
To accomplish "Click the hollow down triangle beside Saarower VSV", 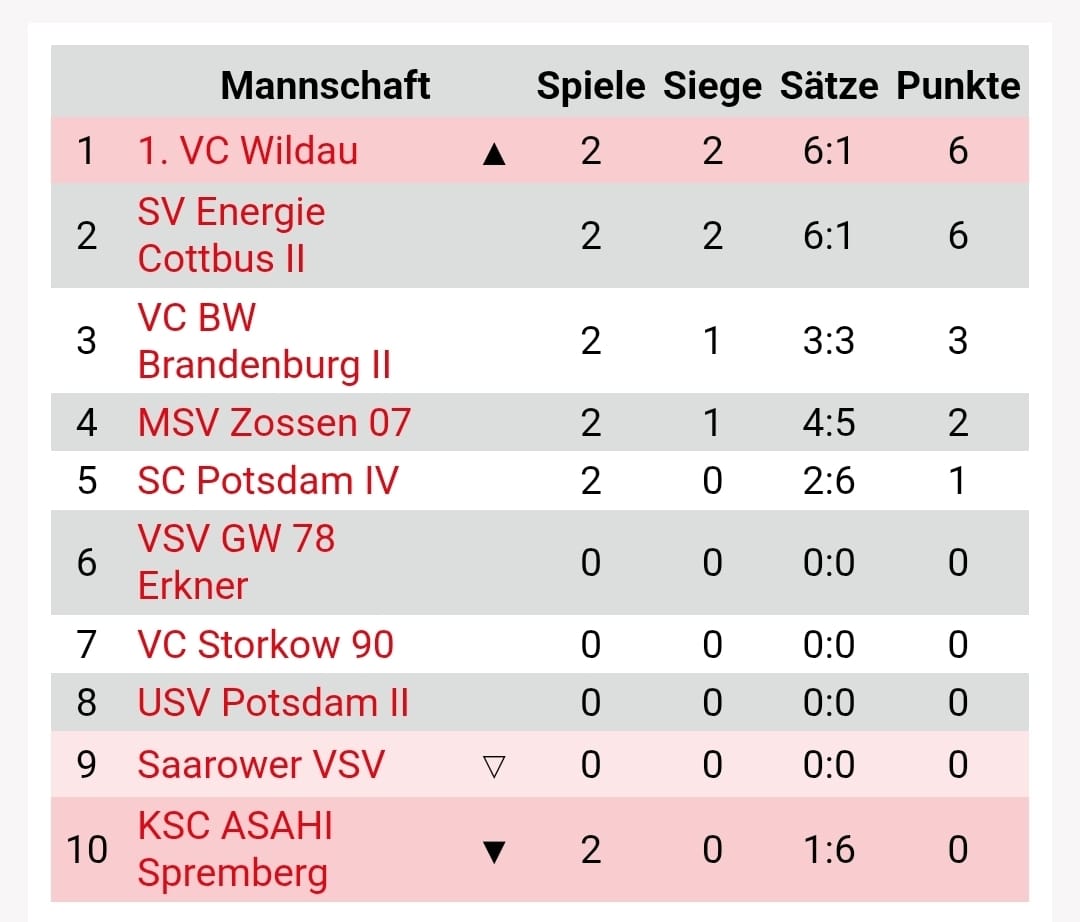I will 494,766.
